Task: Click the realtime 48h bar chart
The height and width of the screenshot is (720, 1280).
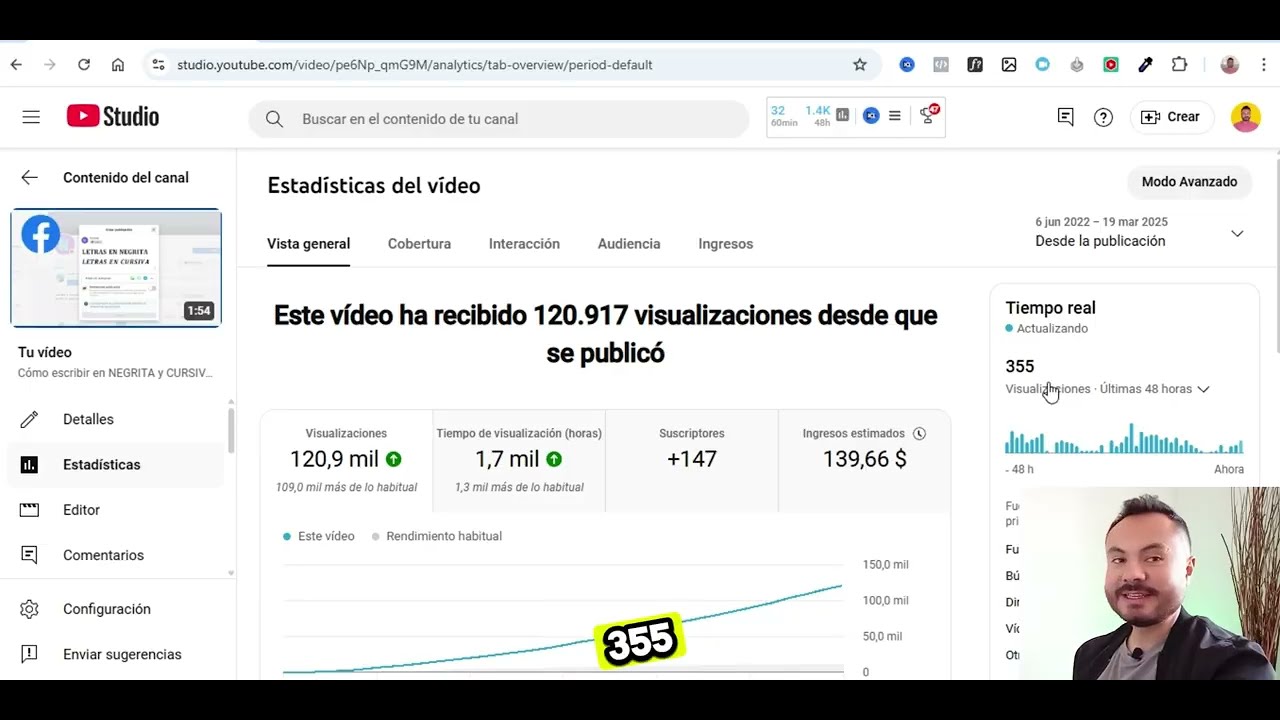Action: click(1125, 439)
